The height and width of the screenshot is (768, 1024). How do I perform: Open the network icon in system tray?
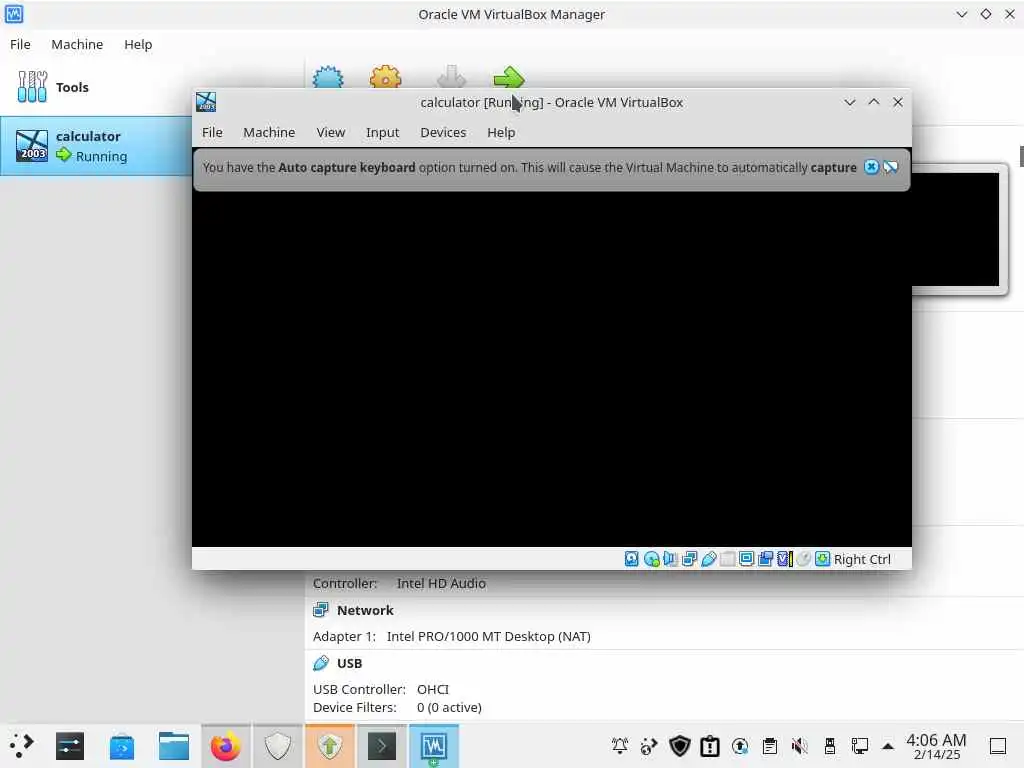859,746
